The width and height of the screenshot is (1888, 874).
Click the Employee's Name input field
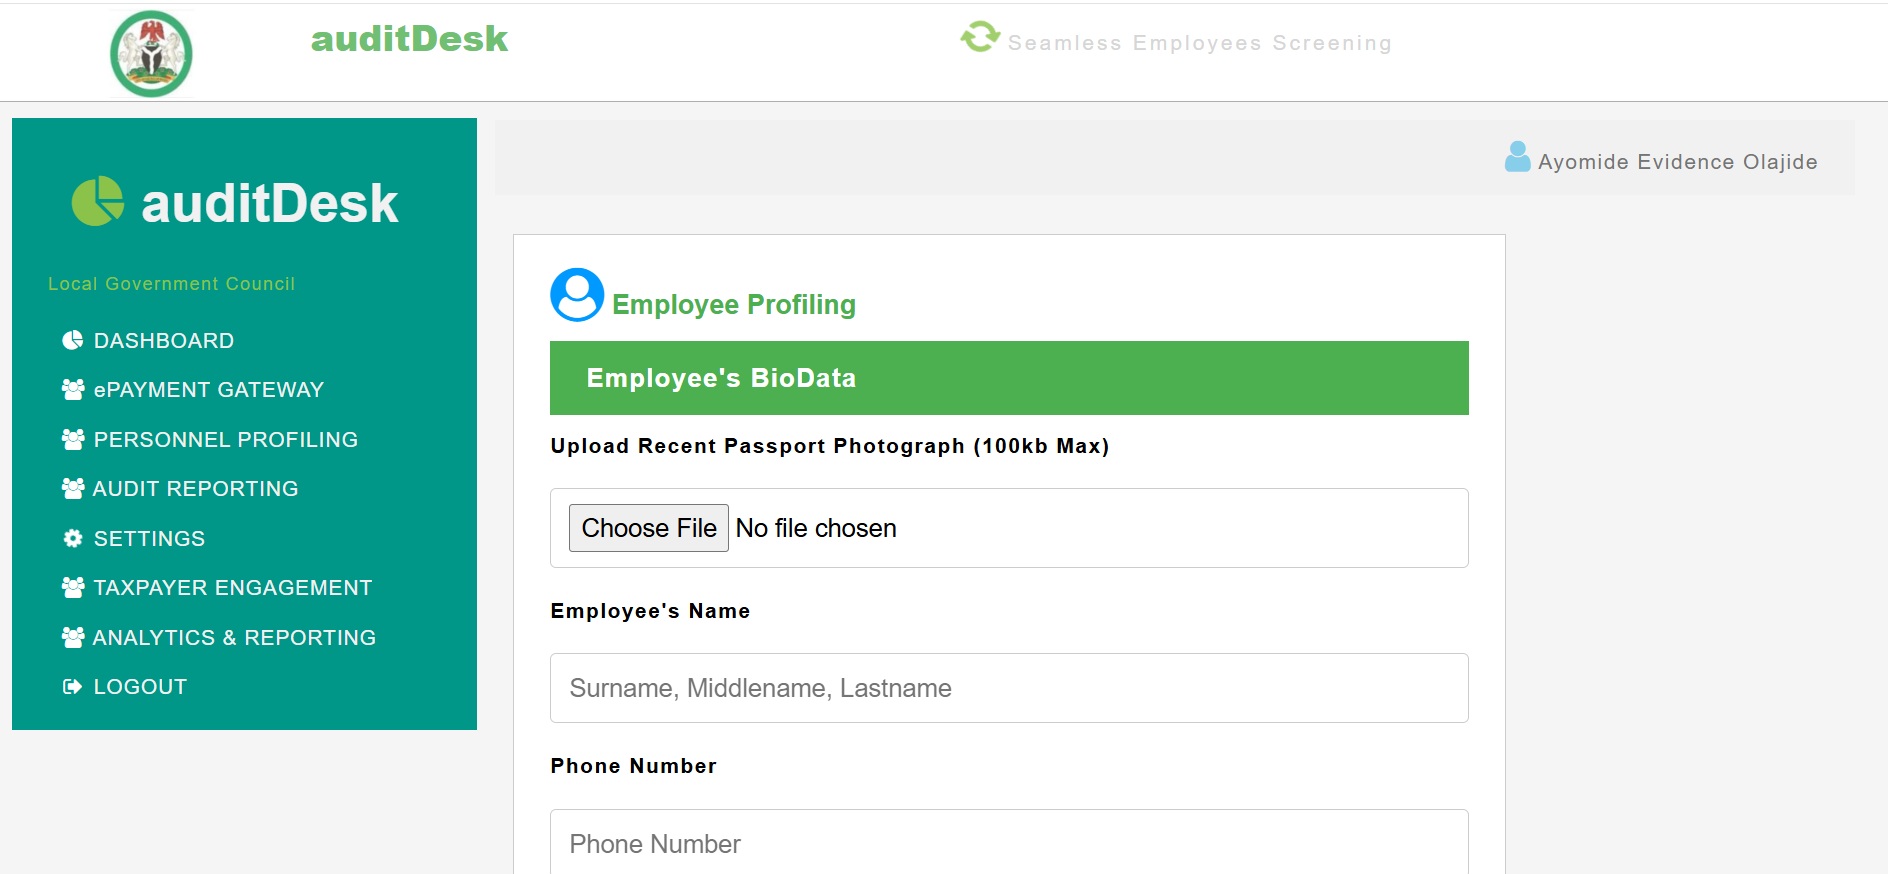(x=1009, y=688)
